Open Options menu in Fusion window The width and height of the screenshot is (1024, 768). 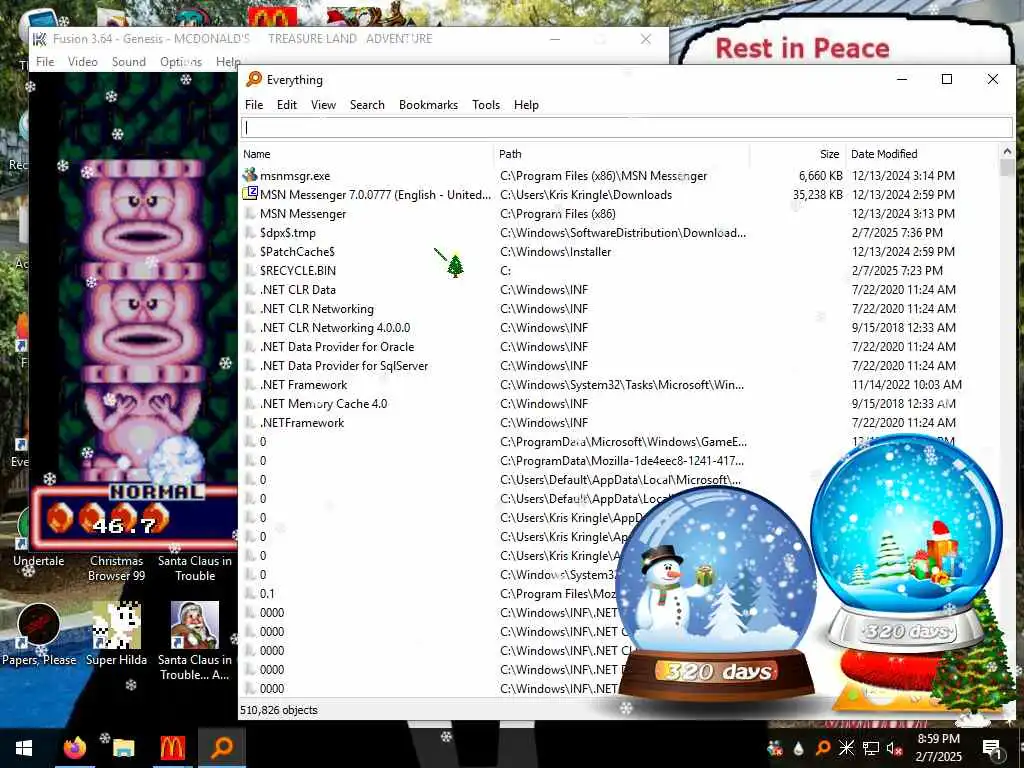click(181, 62)
